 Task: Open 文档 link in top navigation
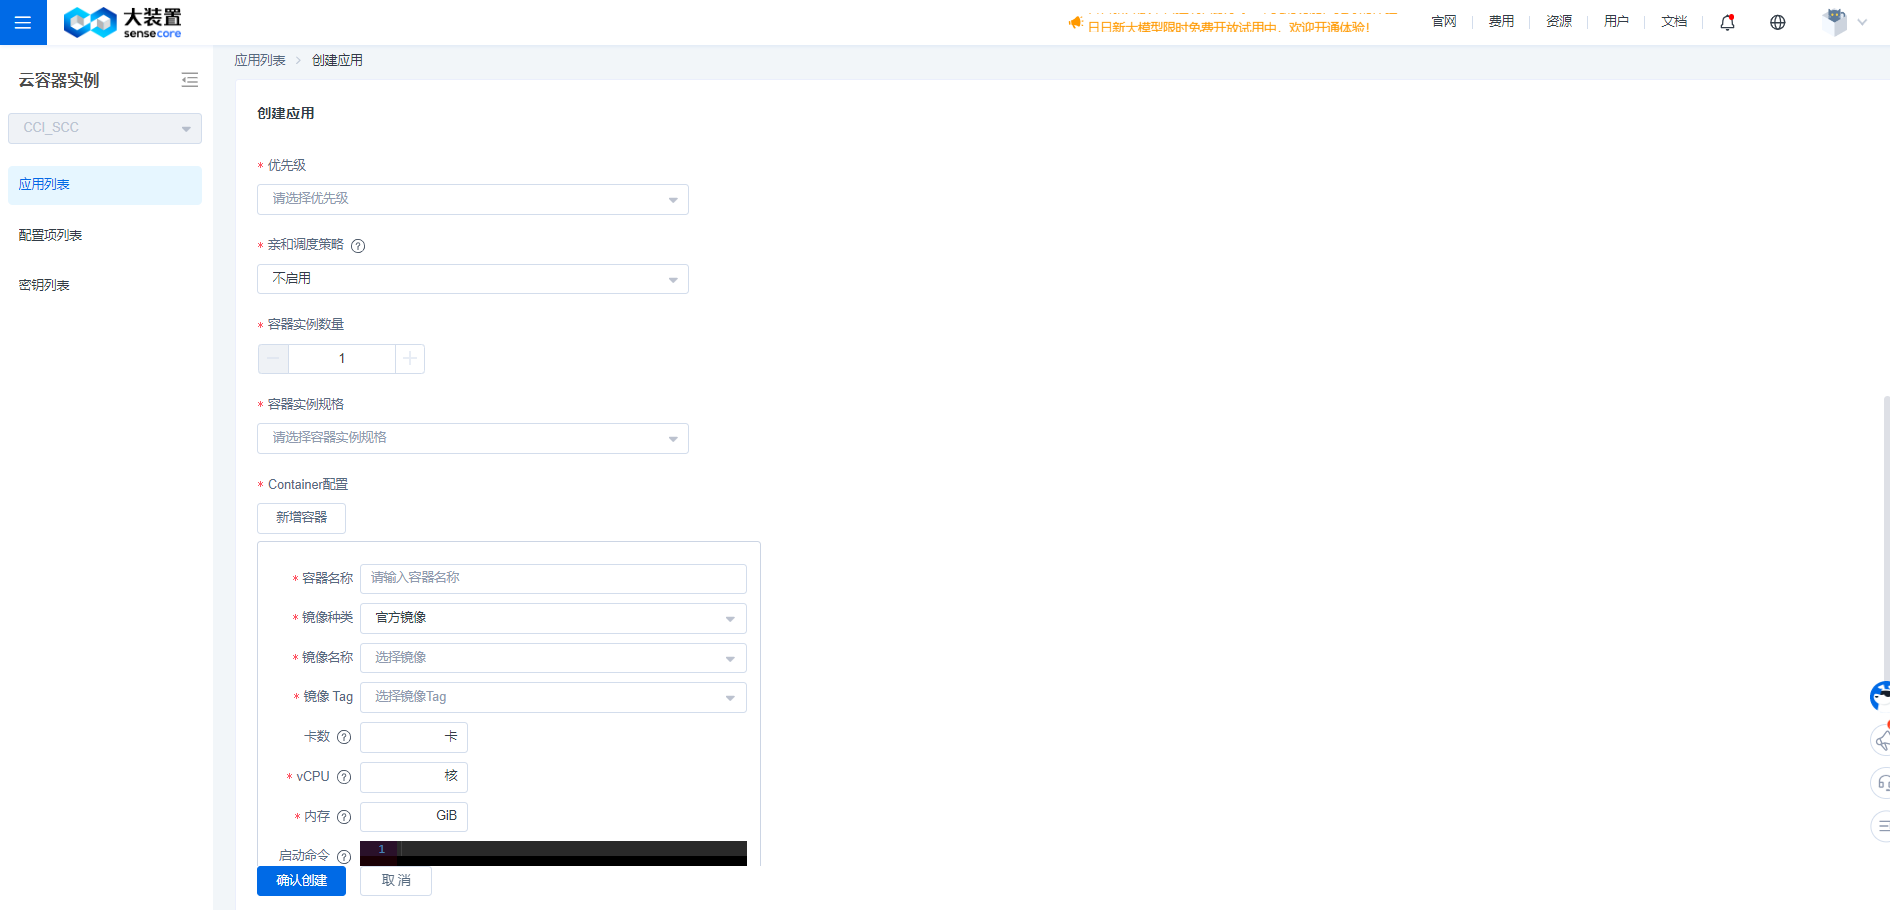point(1673,22)
